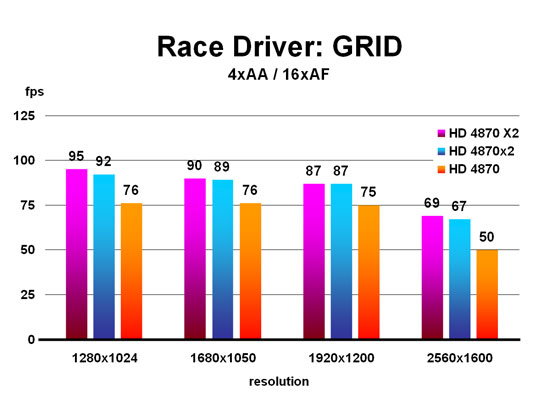Click the magenta bar labeled 69
Screen dimensions: 550x412
tap(432, 277)
